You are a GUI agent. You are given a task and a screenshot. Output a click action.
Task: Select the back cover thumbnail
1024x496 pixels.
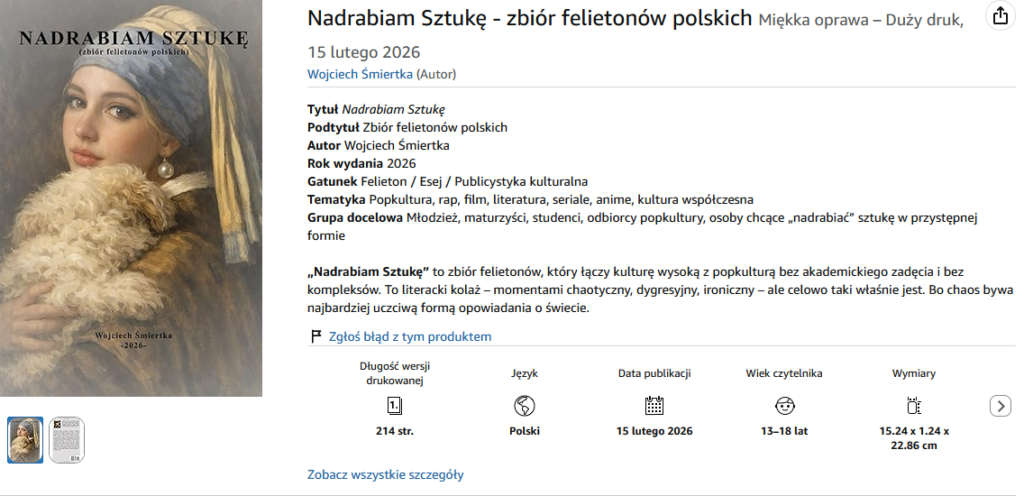[67, 440]
